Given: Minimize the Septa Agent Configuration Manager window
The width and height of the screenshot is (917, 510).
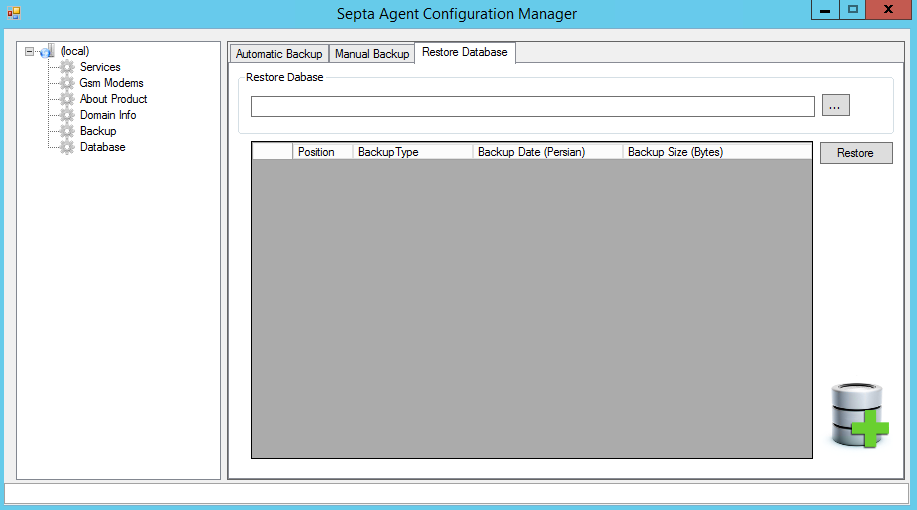Looking at the screenshot, I should coord(825,10).
